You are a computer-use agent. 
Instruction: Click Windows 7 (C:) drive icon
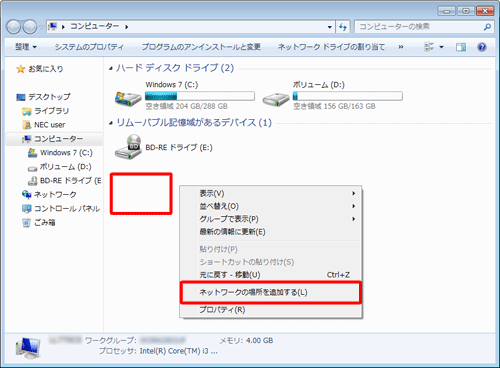tap(128, 99)
